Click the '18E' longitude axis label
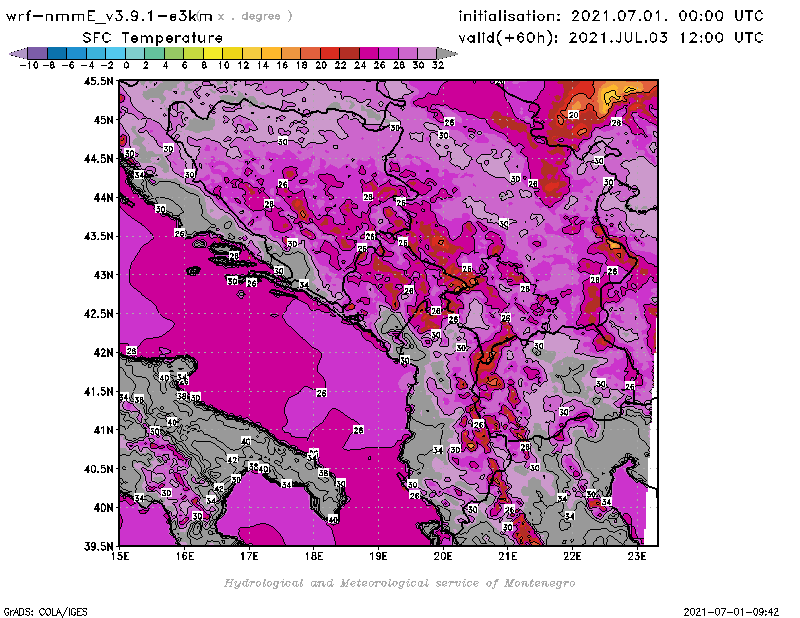Viewport: 800px width, 618px height. tap(314, 556)
